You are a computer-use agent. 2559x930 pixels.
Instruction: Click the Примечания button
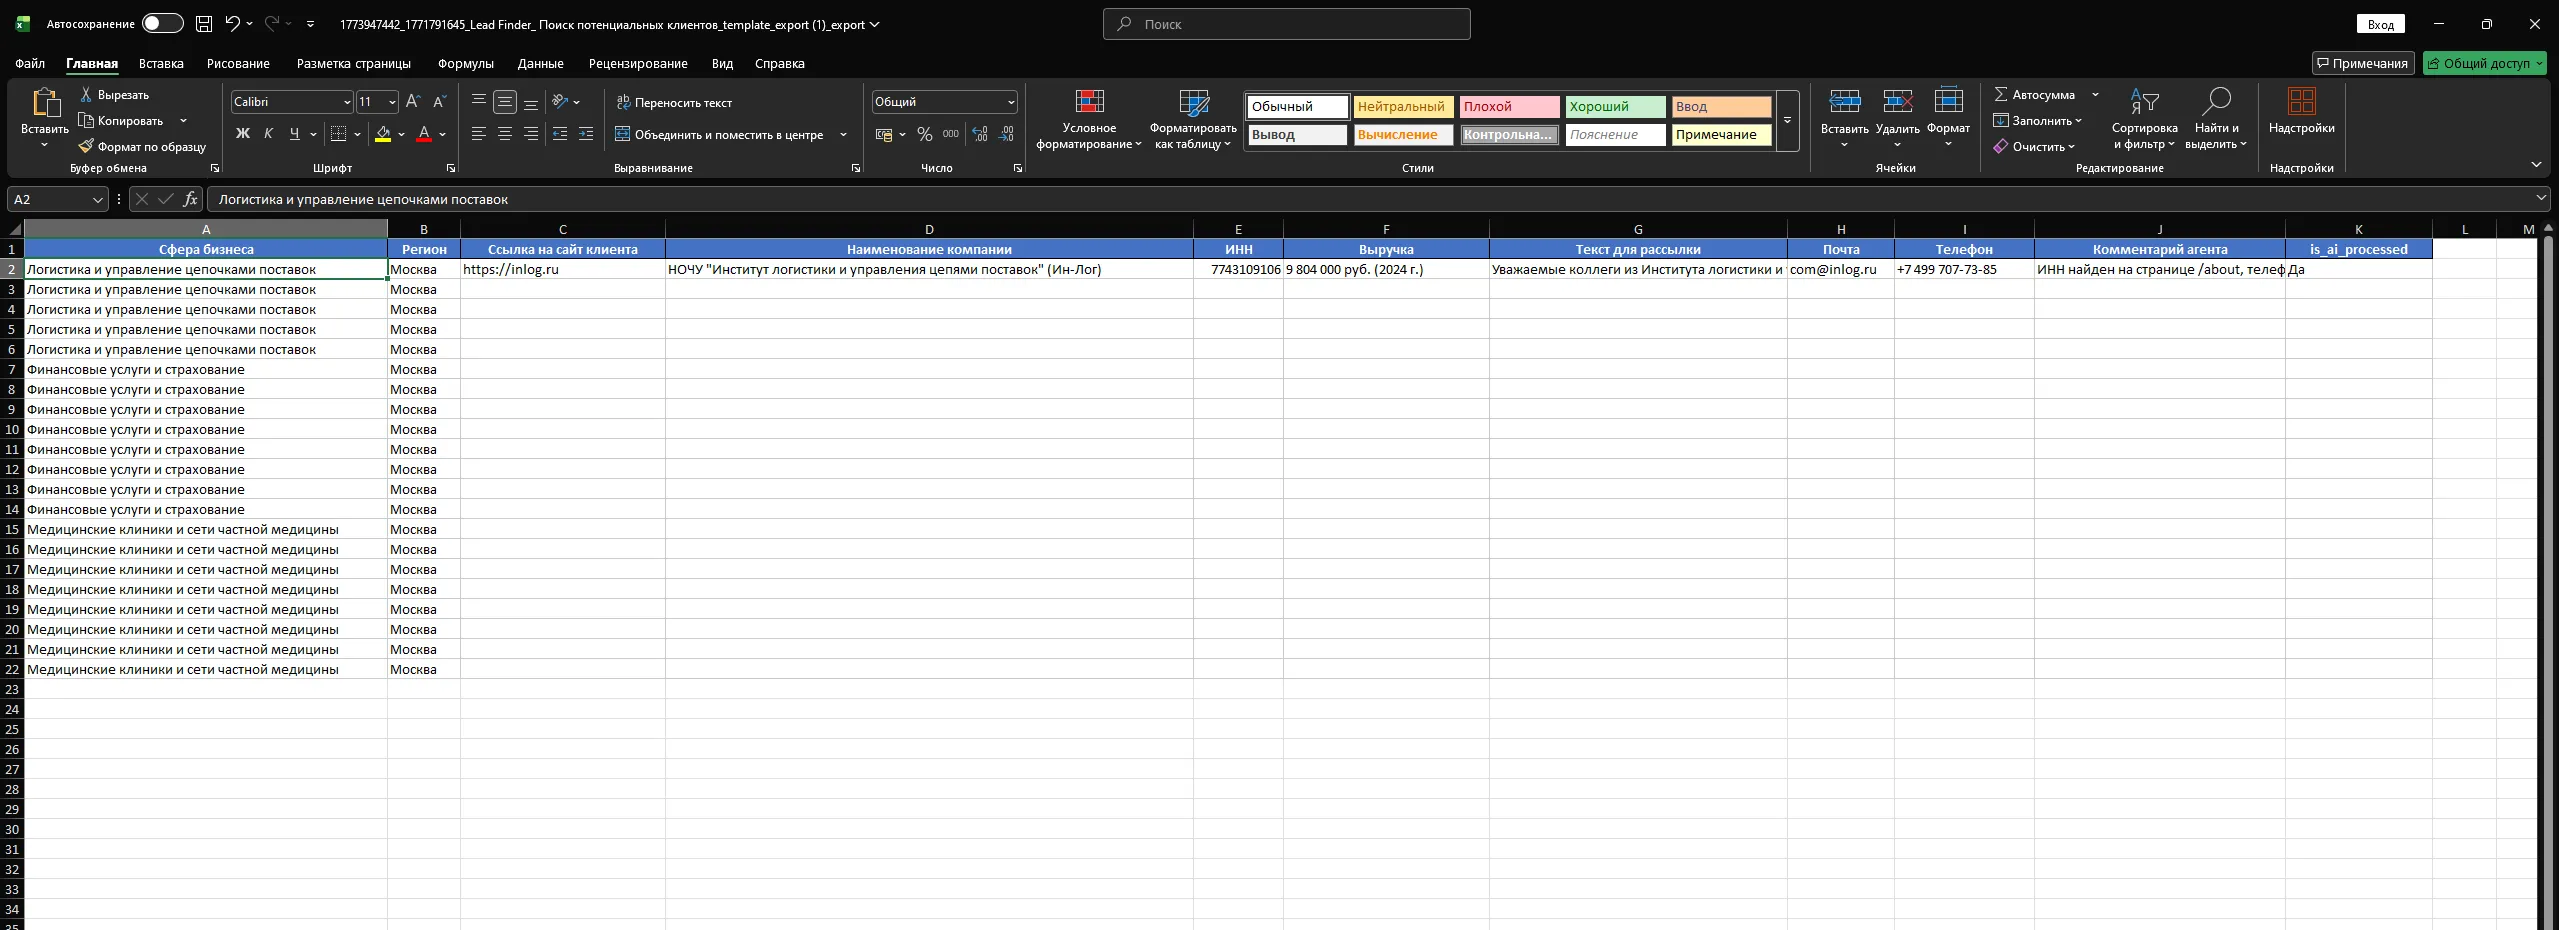(2363, 63)
